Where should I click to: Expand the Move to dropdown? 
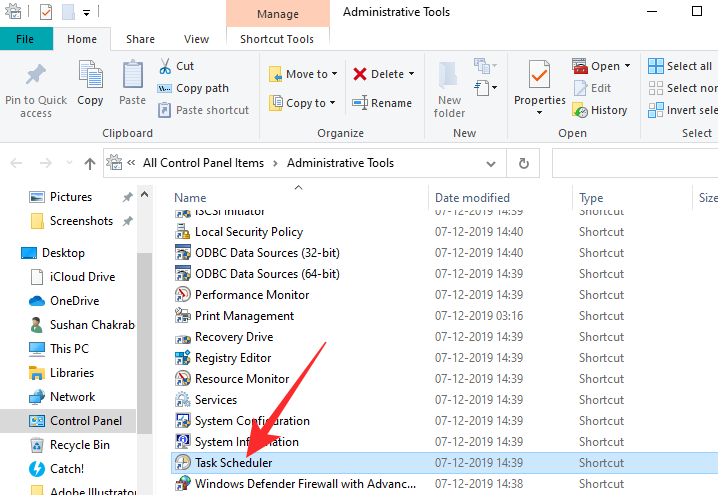click(x=333, y=74)
